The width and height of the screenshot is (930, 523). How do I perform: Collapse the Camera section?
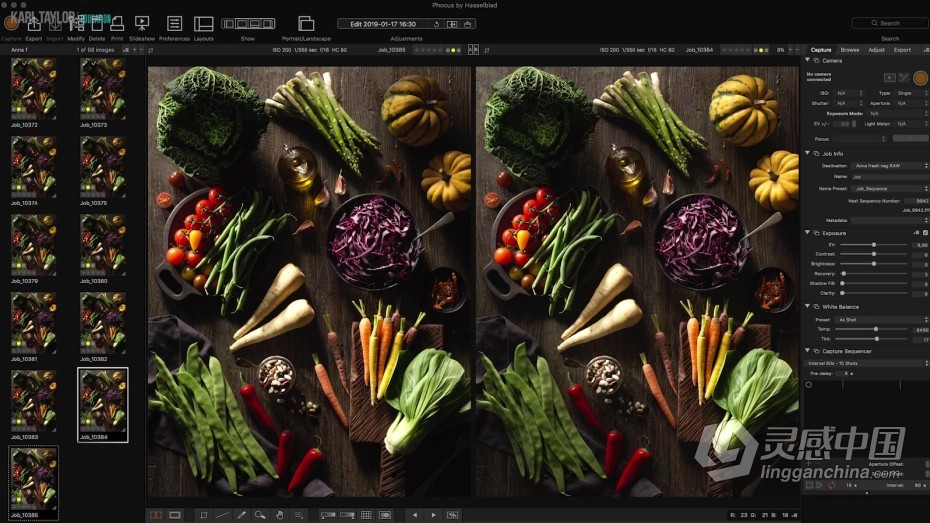[x=807, y=60]
